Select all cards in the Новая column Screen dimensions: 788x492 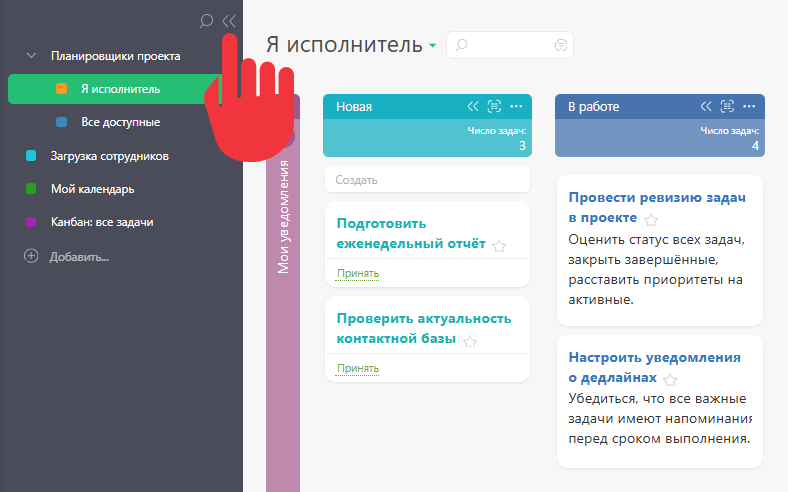click(495, 107)
